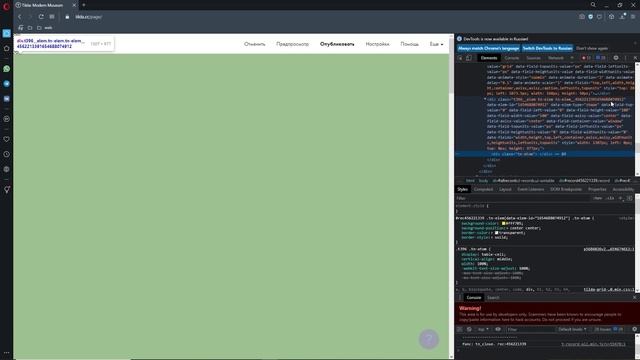Click Предпросмотр preview link

point(293,44)
